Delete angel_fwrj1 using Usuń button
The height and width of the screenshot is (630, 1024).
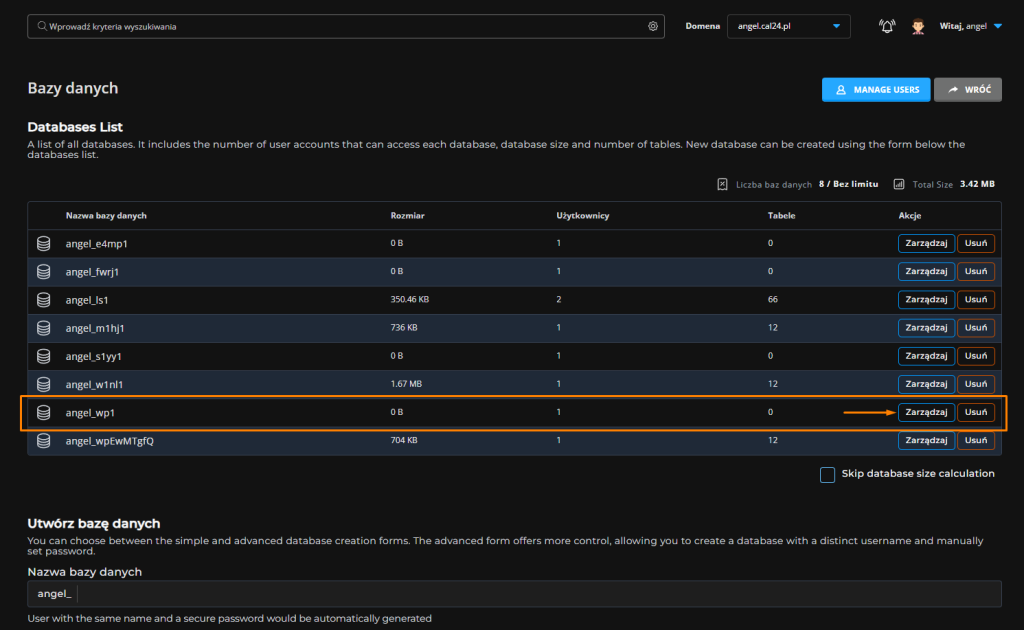(x=976, y=272)
